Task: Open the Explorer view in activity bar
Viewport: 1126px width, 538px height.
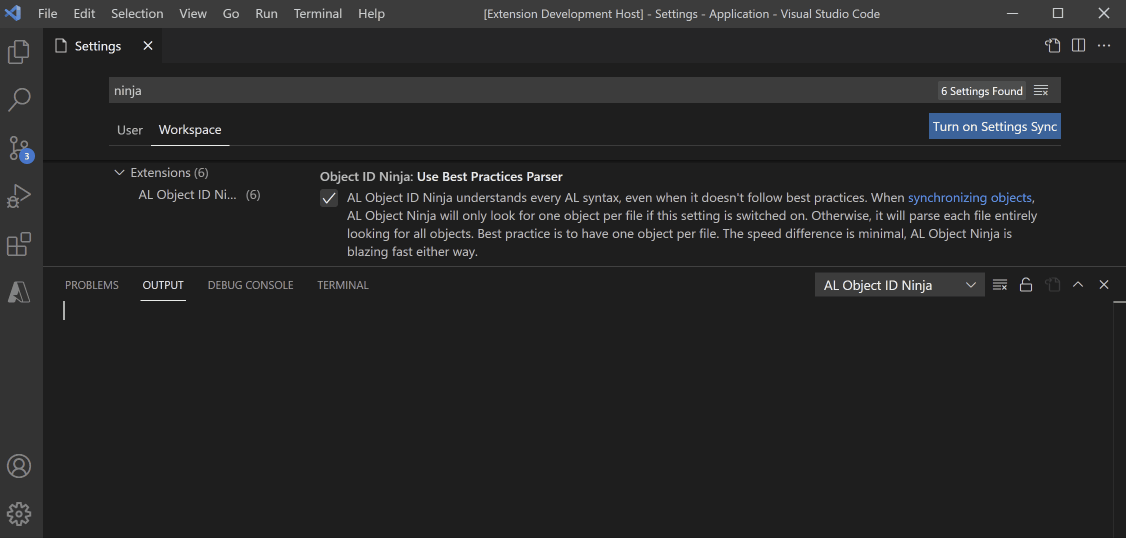Action: pyautogui.click(x=19, y=52)
